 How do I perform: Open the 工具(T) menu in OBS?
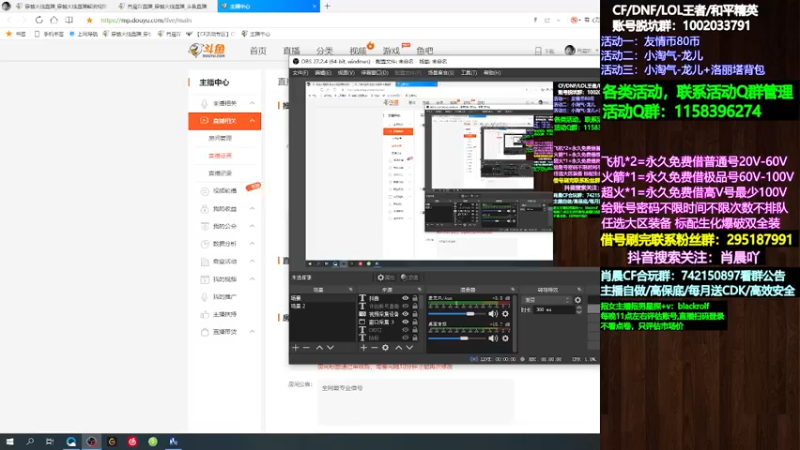(x=469, y=73)
